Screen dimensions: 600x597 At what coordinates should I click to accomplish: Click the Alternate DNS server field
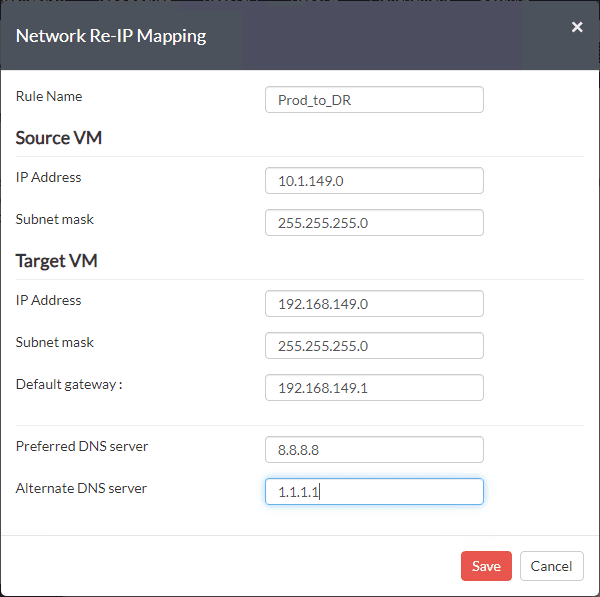point(374,492)
